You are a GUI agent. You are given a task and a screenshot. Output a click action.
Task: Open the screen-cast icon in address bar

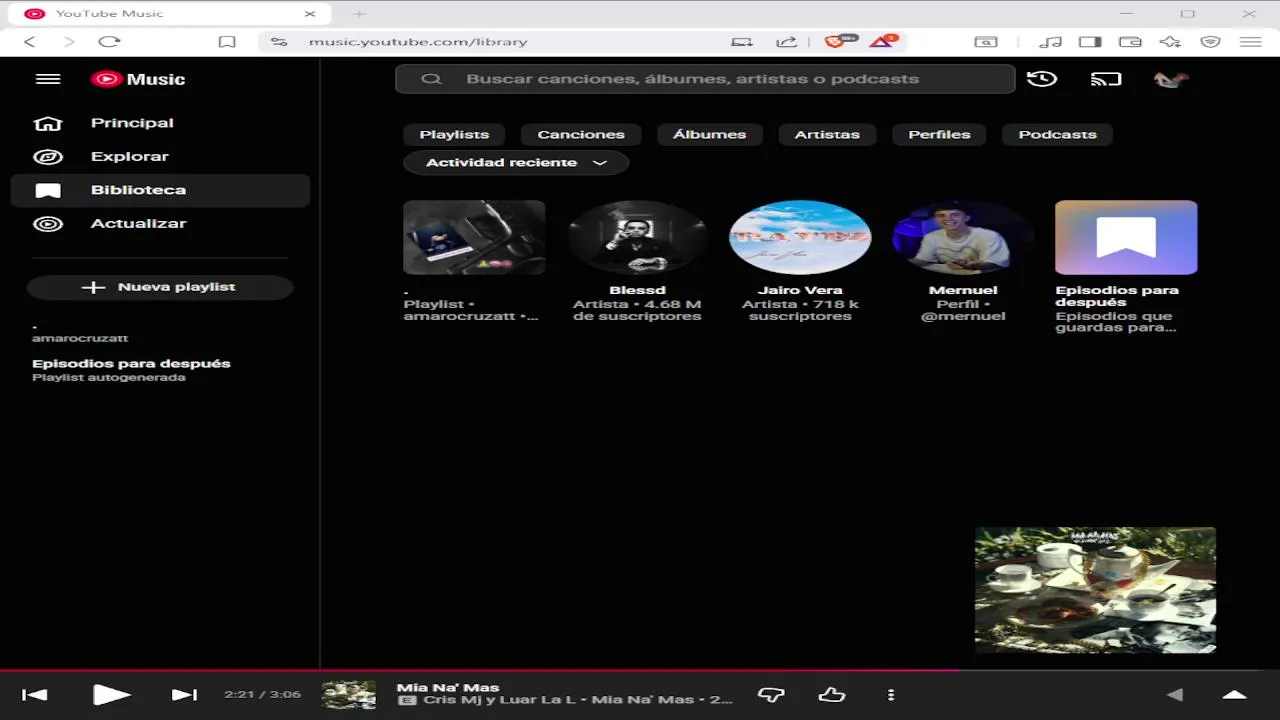pyautogui.click(x=742, y=42)
